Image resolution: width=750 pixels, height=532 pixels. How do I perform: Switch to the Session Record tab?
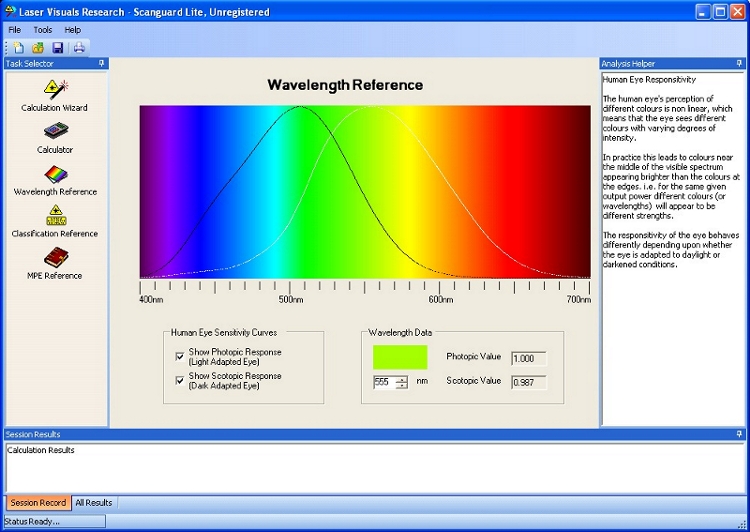[x=38, y=503]
